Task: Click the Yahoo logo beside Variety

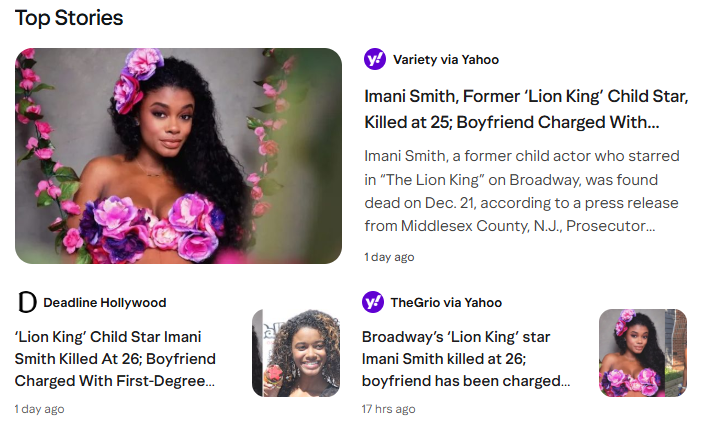Action: coord(375,59)
